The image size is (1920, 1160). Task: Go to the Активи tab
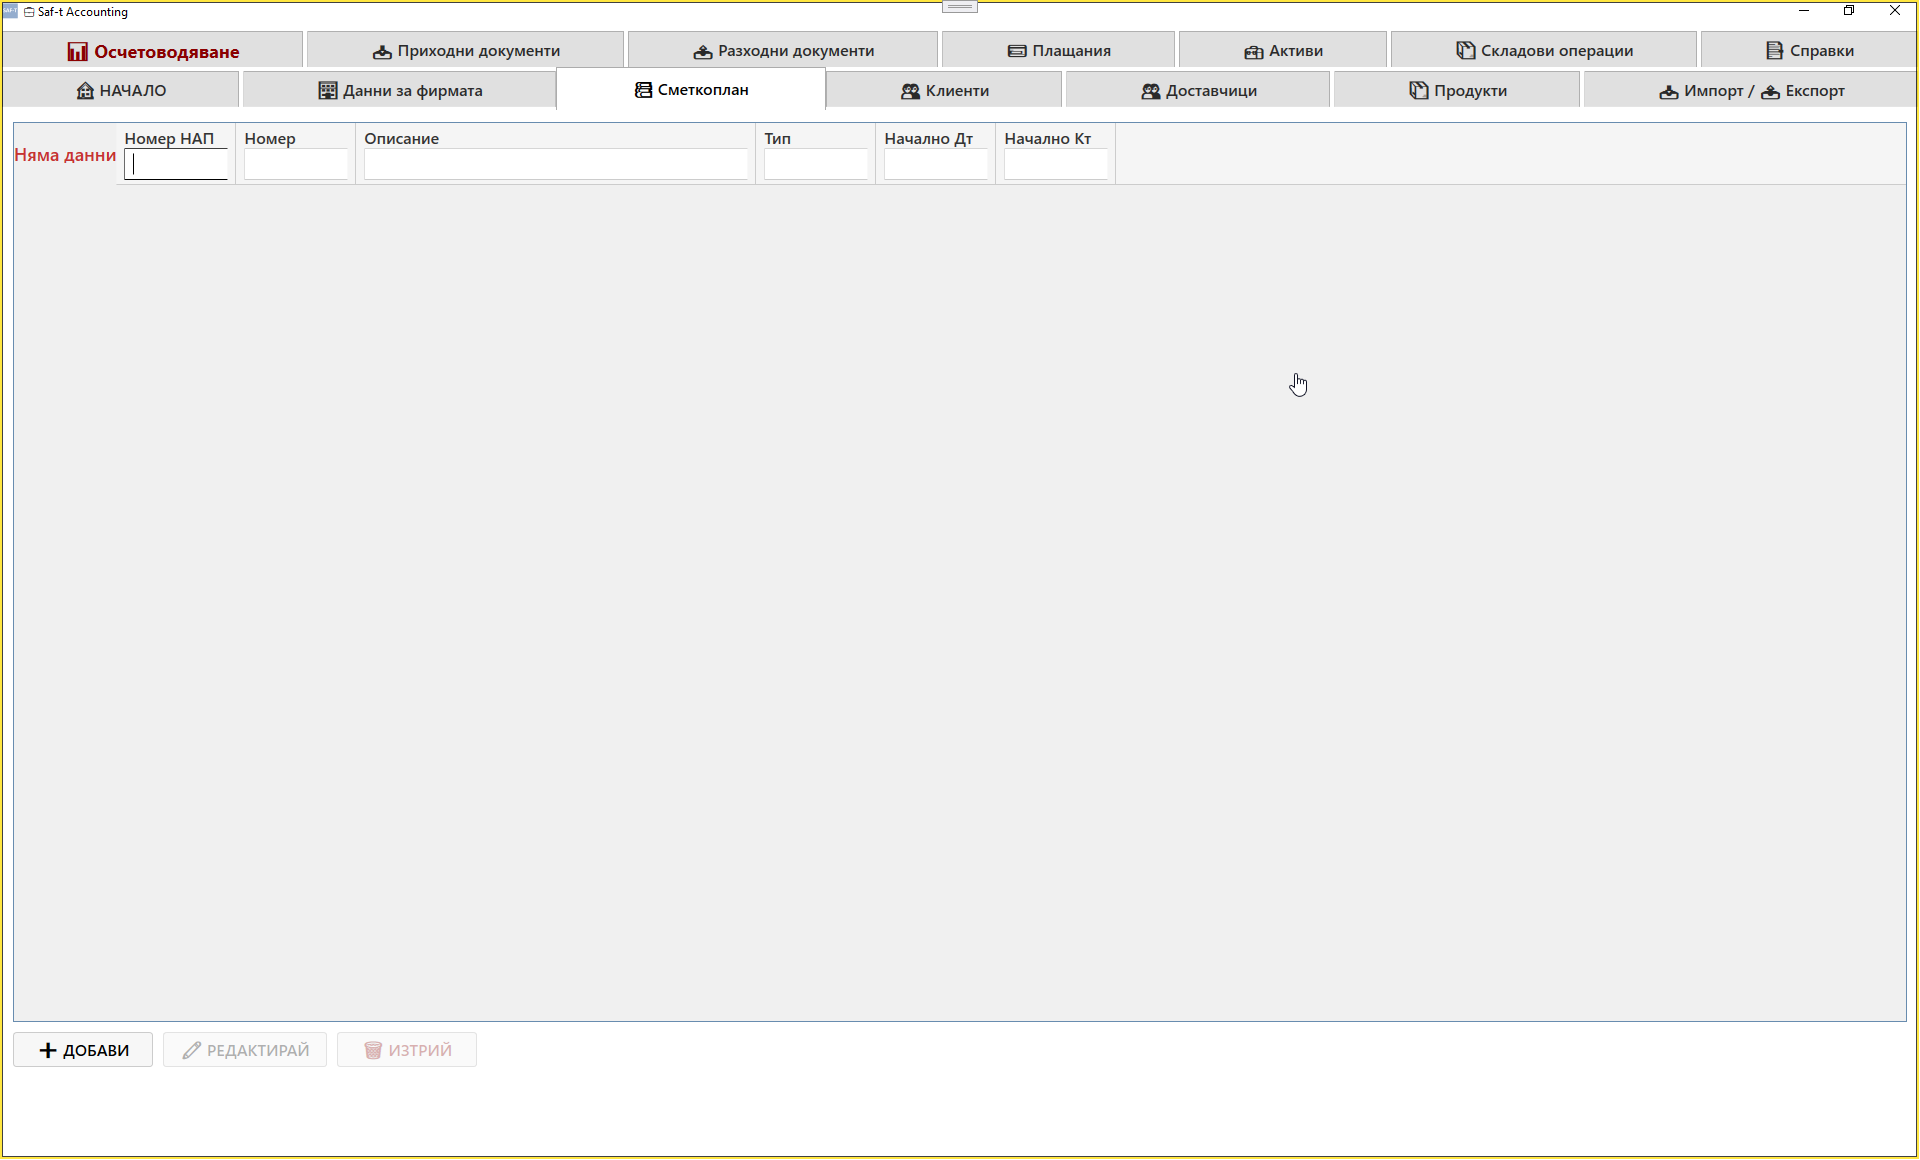(x=1283, y=50)
